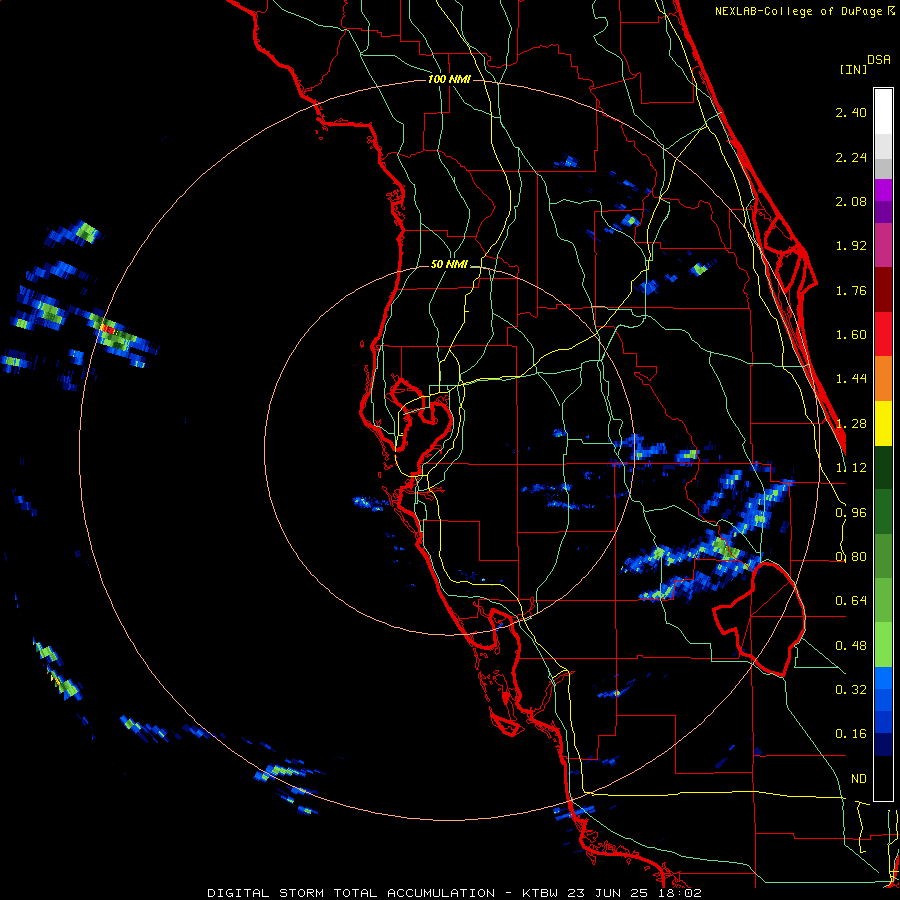Select the 1.76 scale value
The height and width of the screenshot is (900, 900).
coord(851,290)
